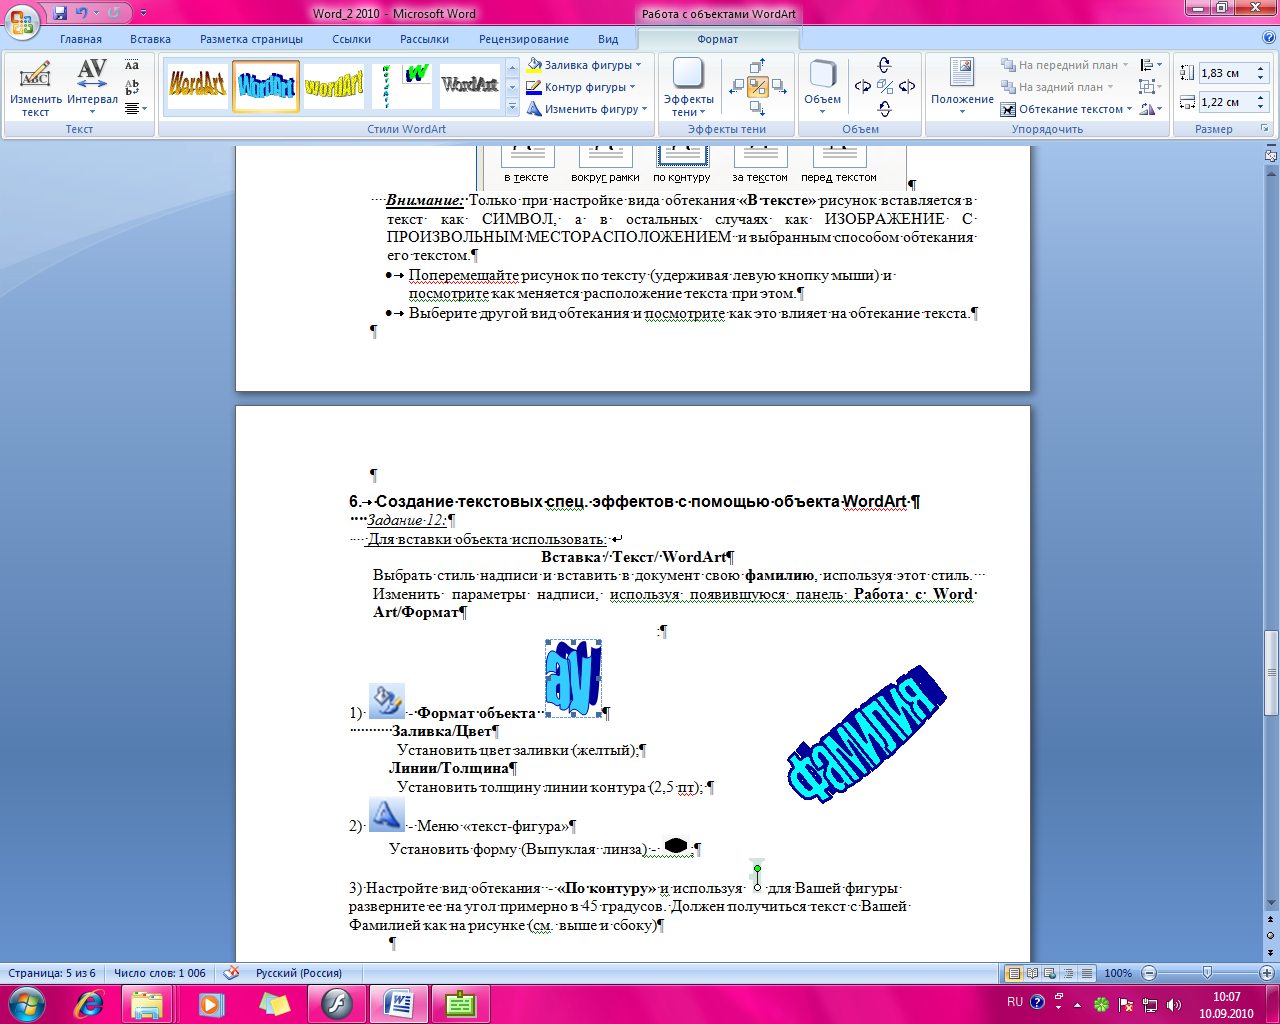Image resolution: width=1280 pixels, height=1024 pixels.
Task: Expand the WordArt styles gallery
Action: 513,106
